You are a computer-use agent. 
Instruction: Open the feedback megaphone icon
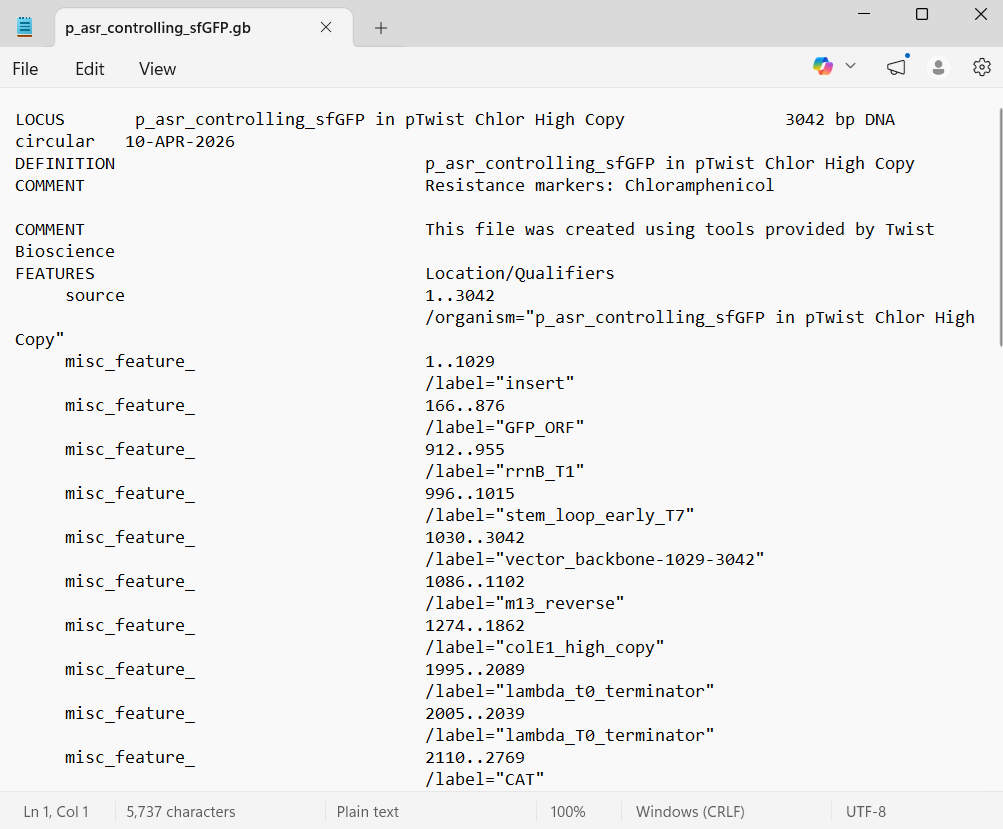coord(896,67)
